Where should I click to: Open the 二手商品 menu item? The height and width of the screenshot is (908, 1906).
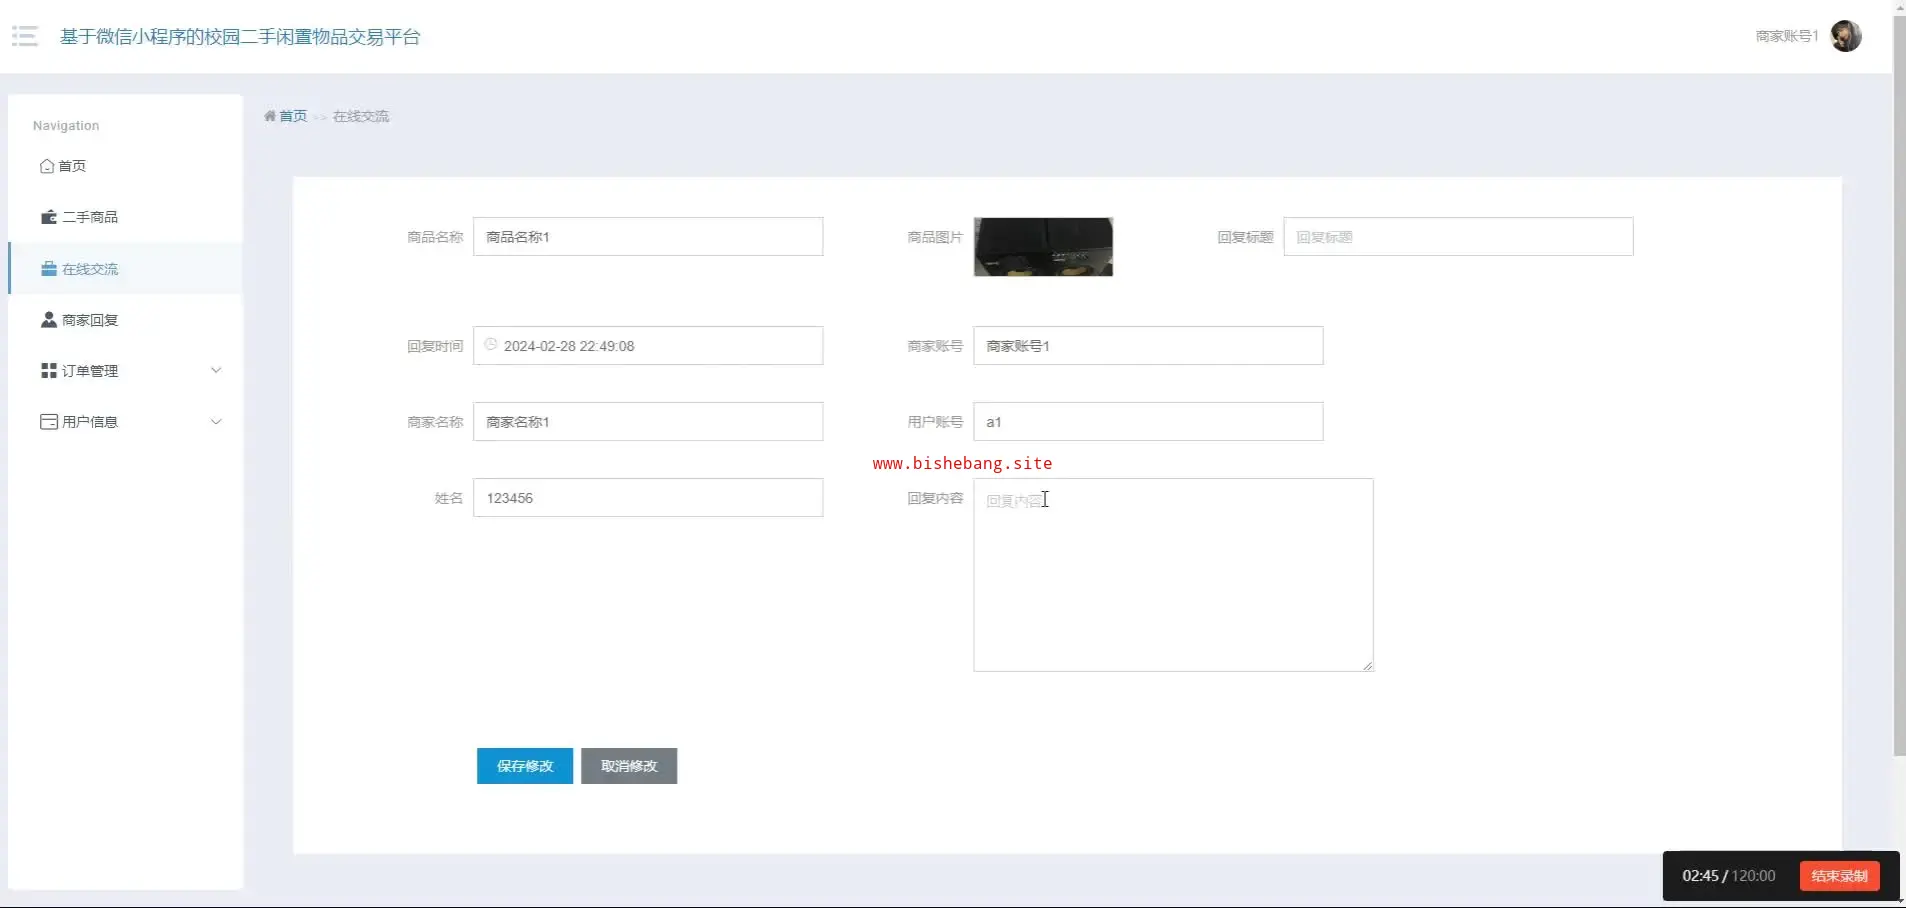(90, 217)
